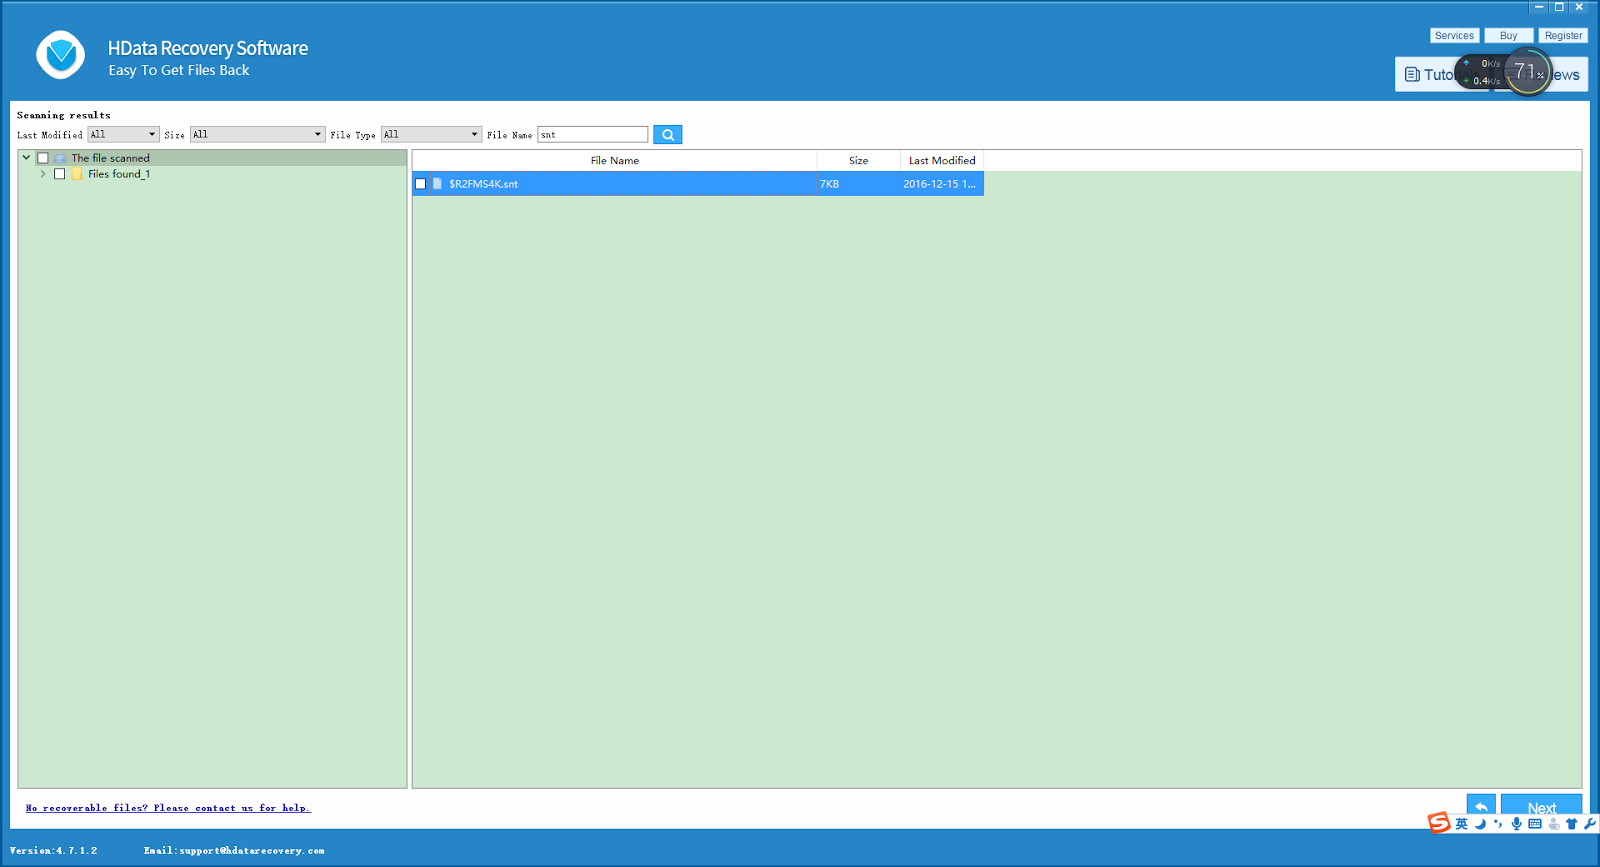Toggle the punctuation mode icon in IME bar
Image resolution: width=1600 pixels, height=867 pixels.
(1498, 824)
